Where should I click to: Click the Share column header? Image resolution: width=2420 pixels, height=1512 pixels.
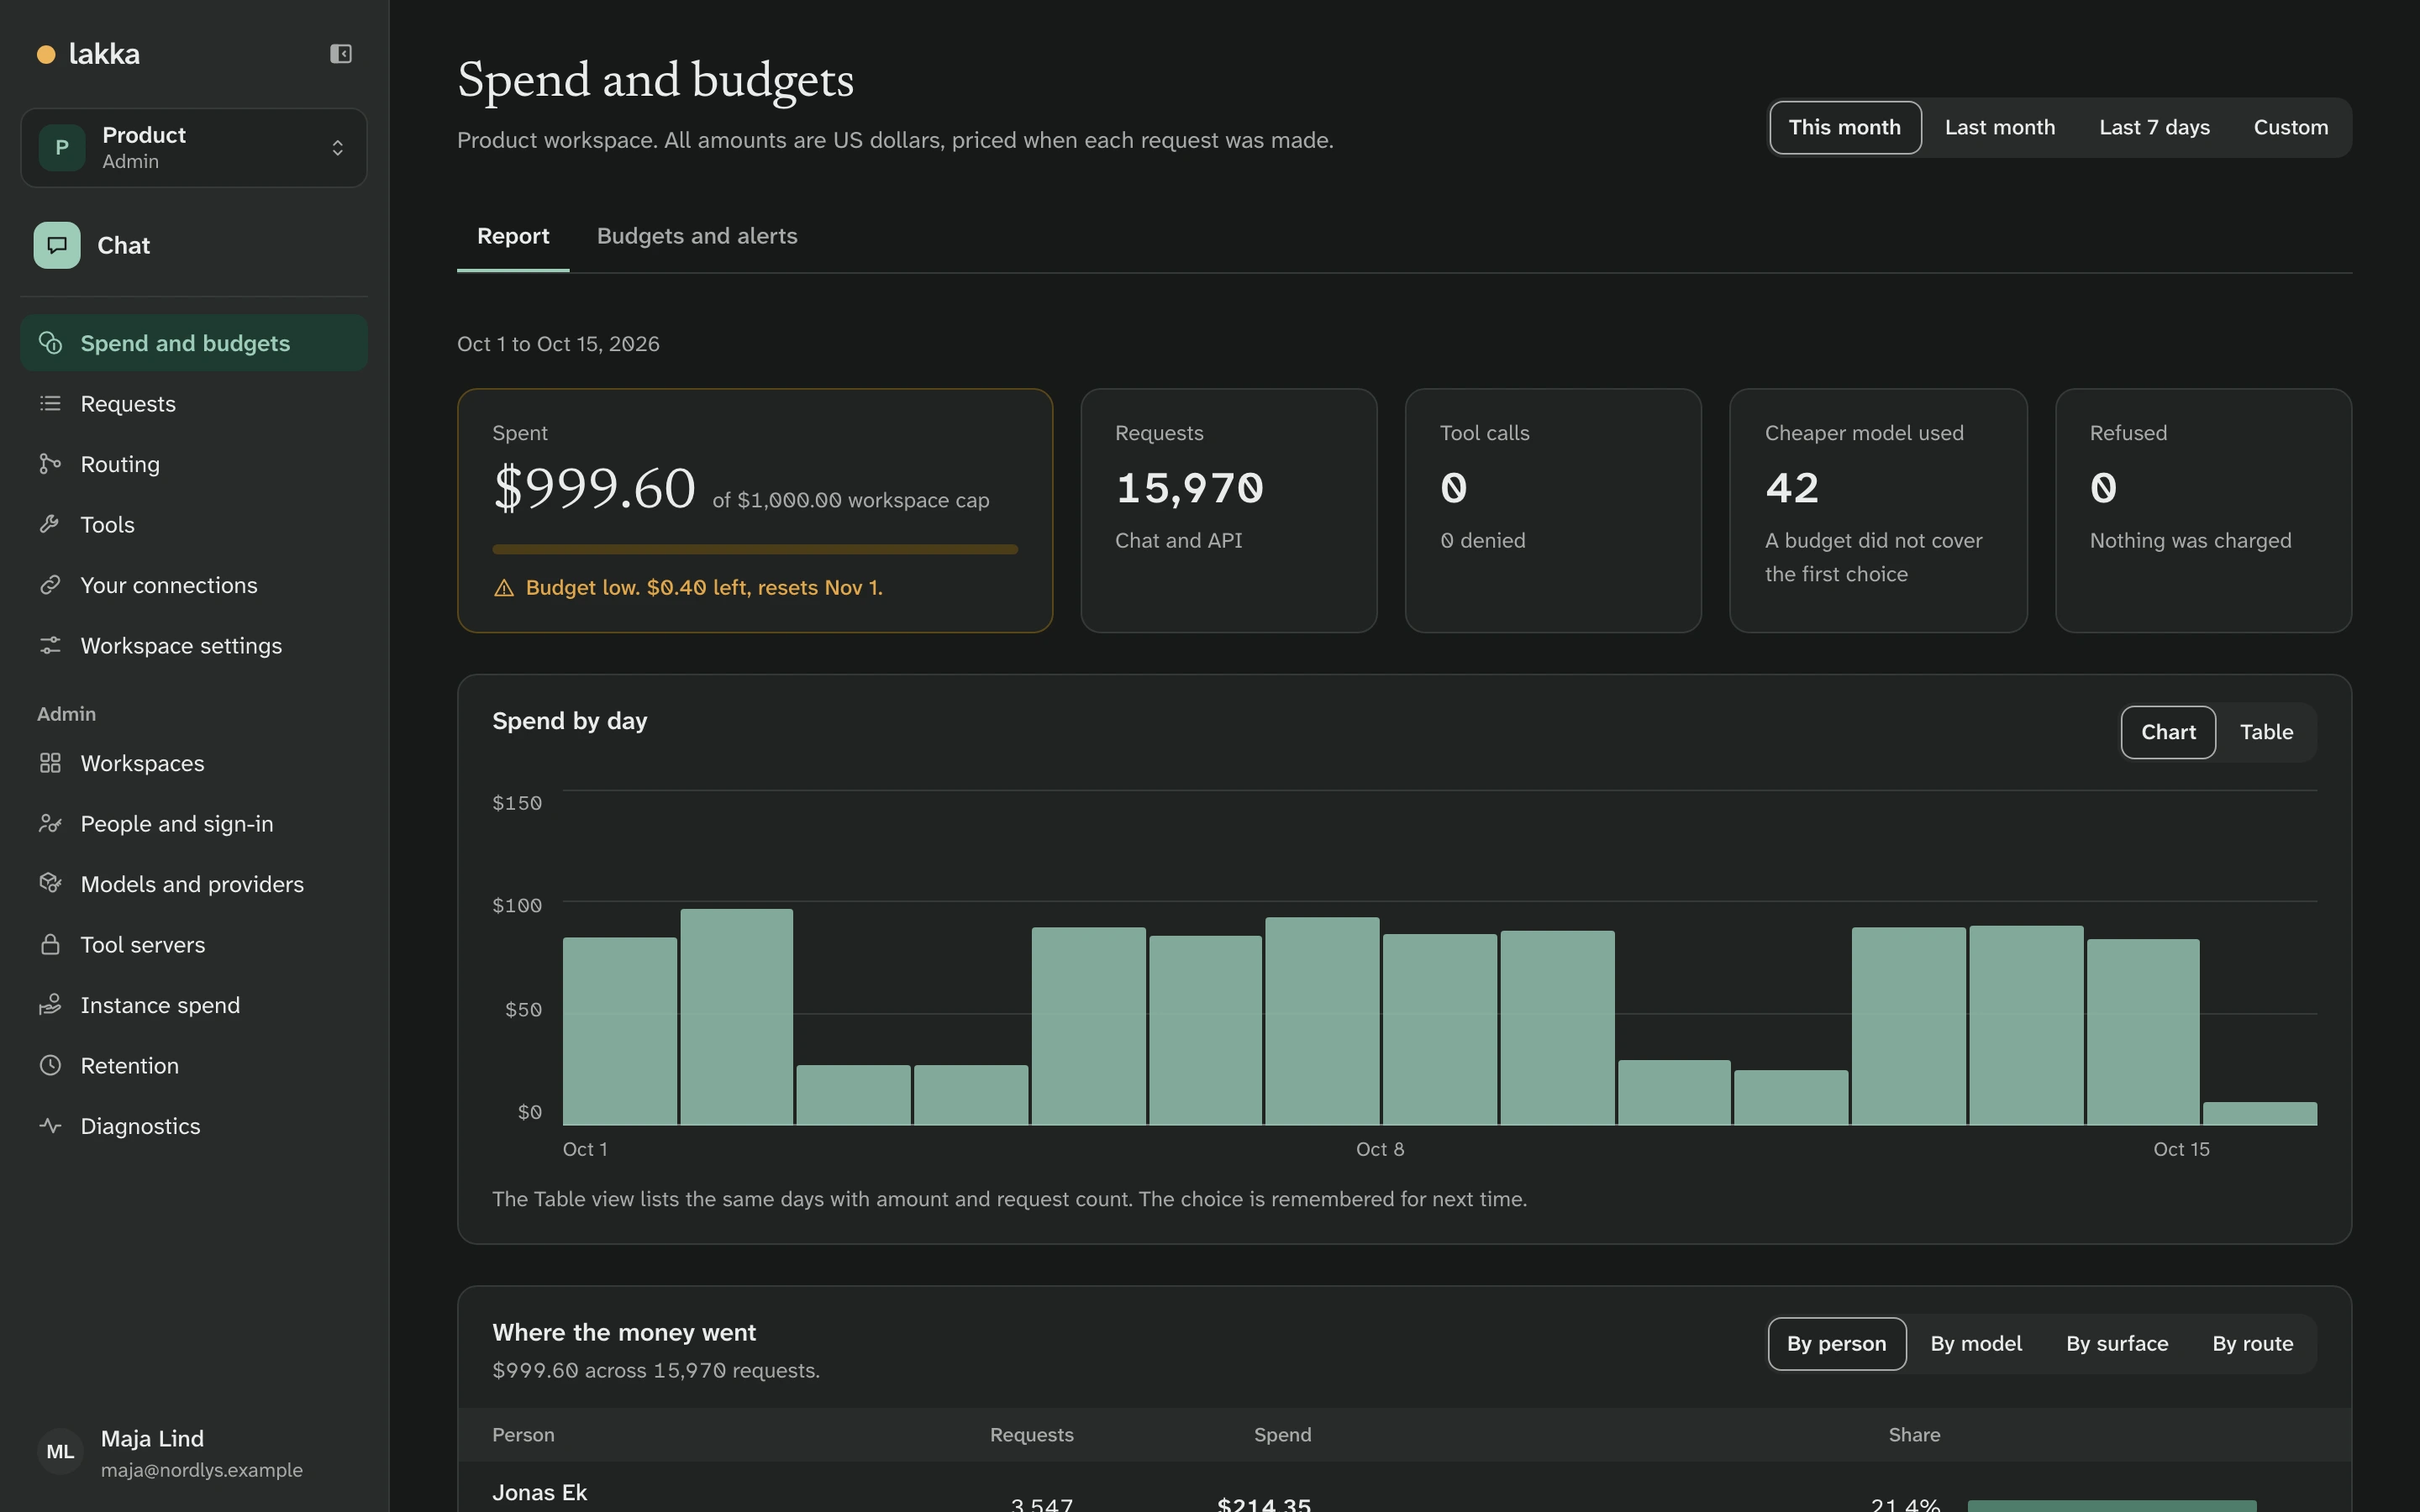point(1914,1435)
